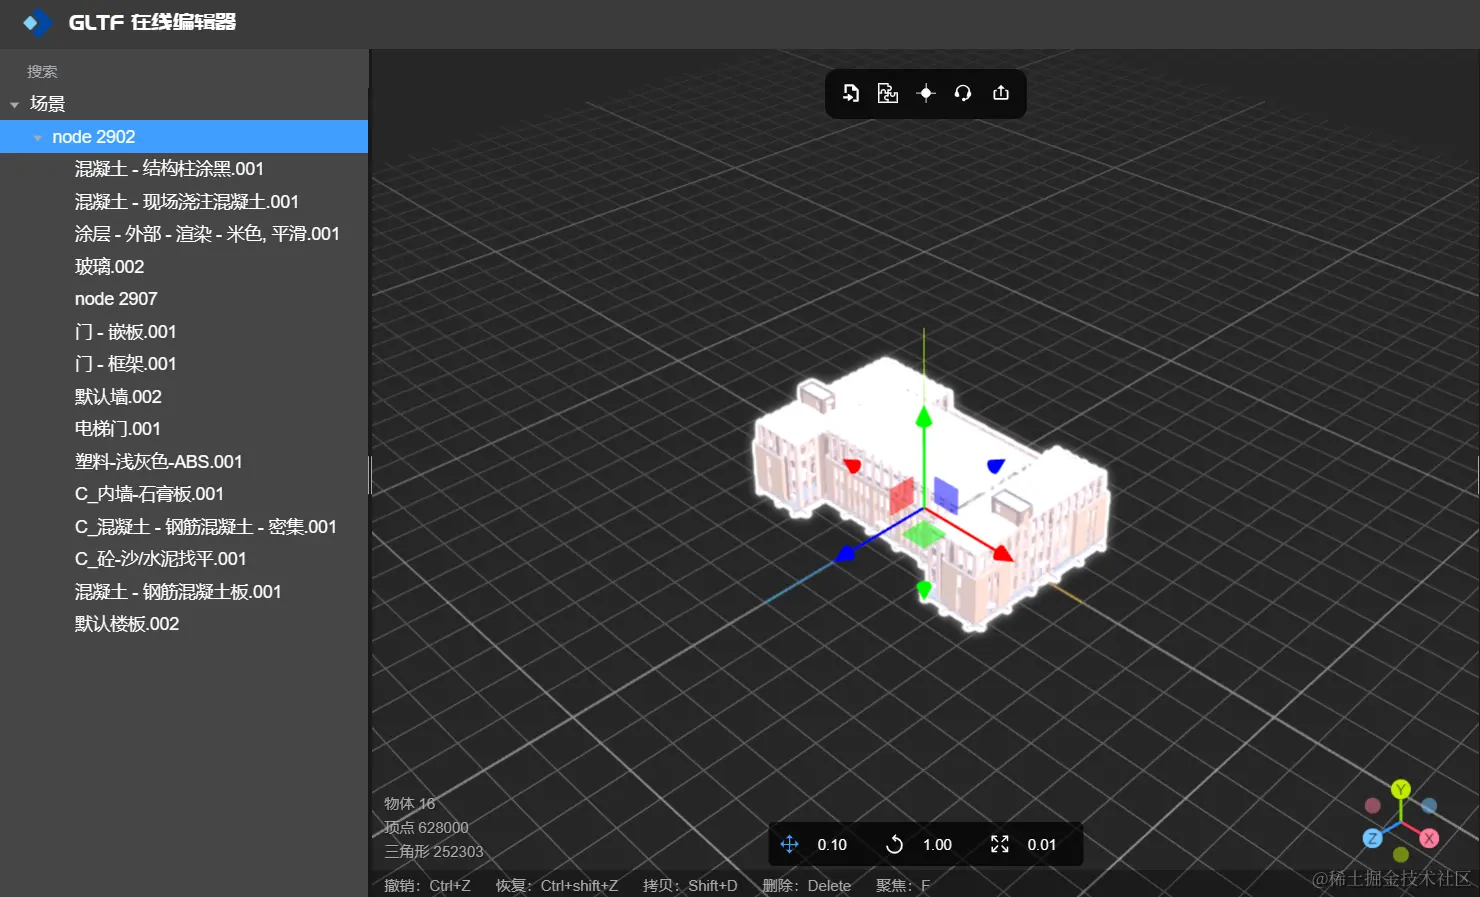Click the 物体 16 statistic

pyautogui.click(x=410, y=804)
